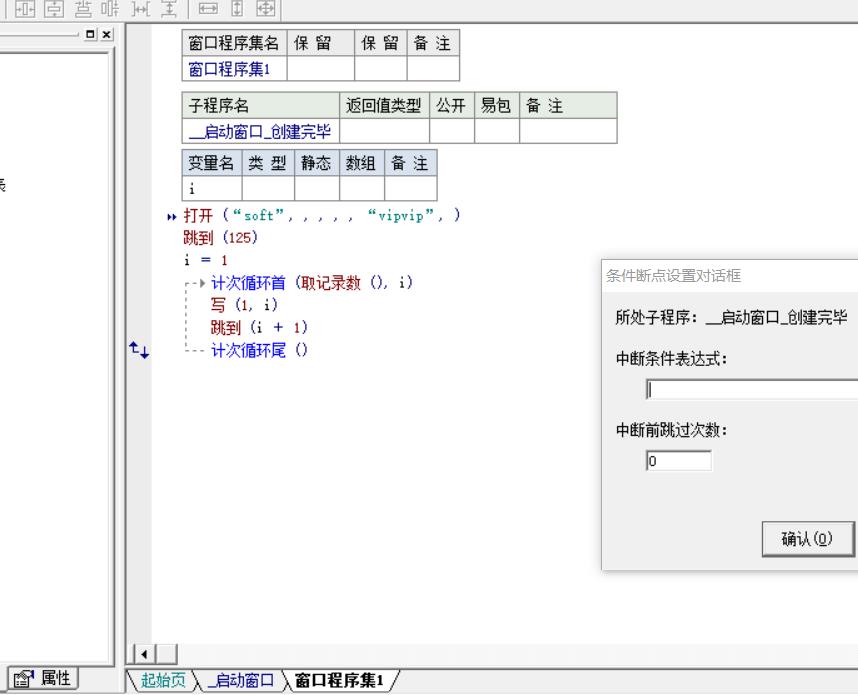Click the 窗口程序集名 header cell
This screenshot has width=858, height=695.
[x=234, y=43]
